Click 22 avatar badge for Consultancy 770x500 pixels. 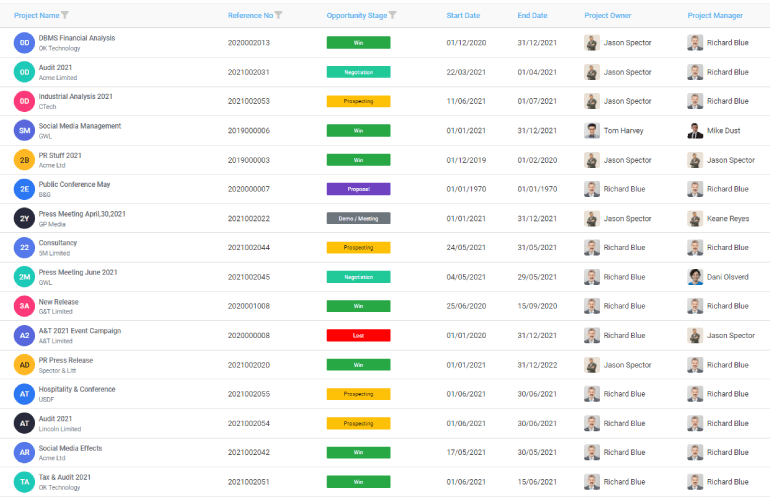click(x=24, y=248)
